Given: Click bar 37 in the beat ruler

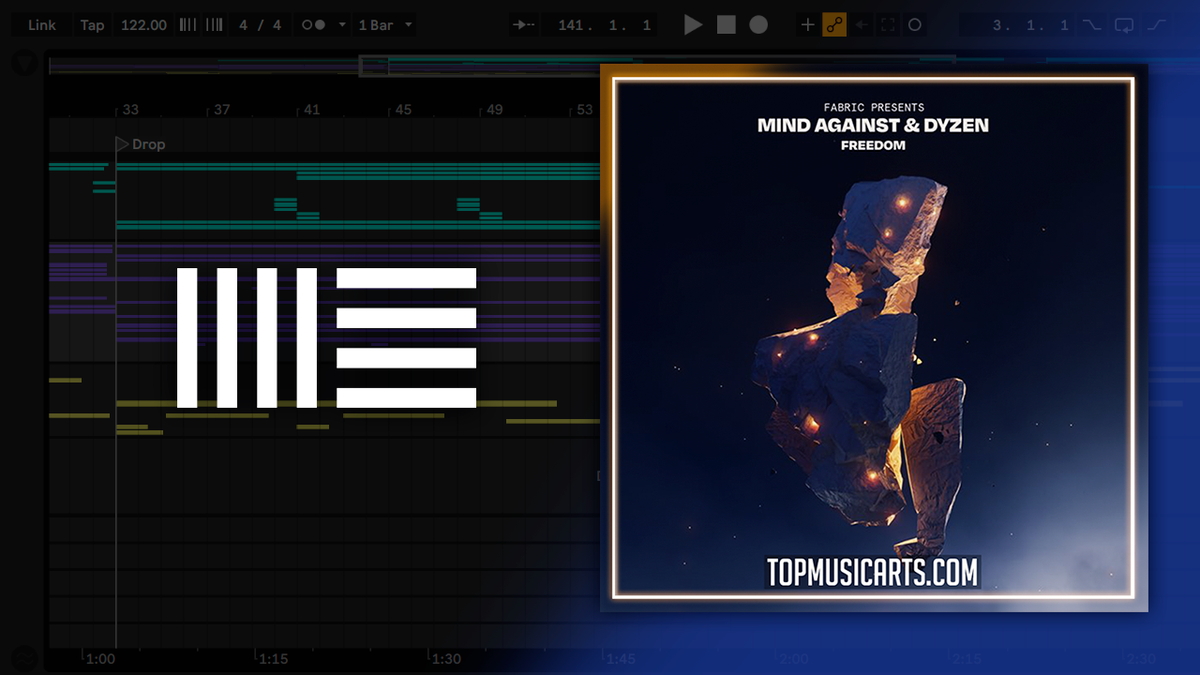Looking at the screenshot, I should 221,110.
